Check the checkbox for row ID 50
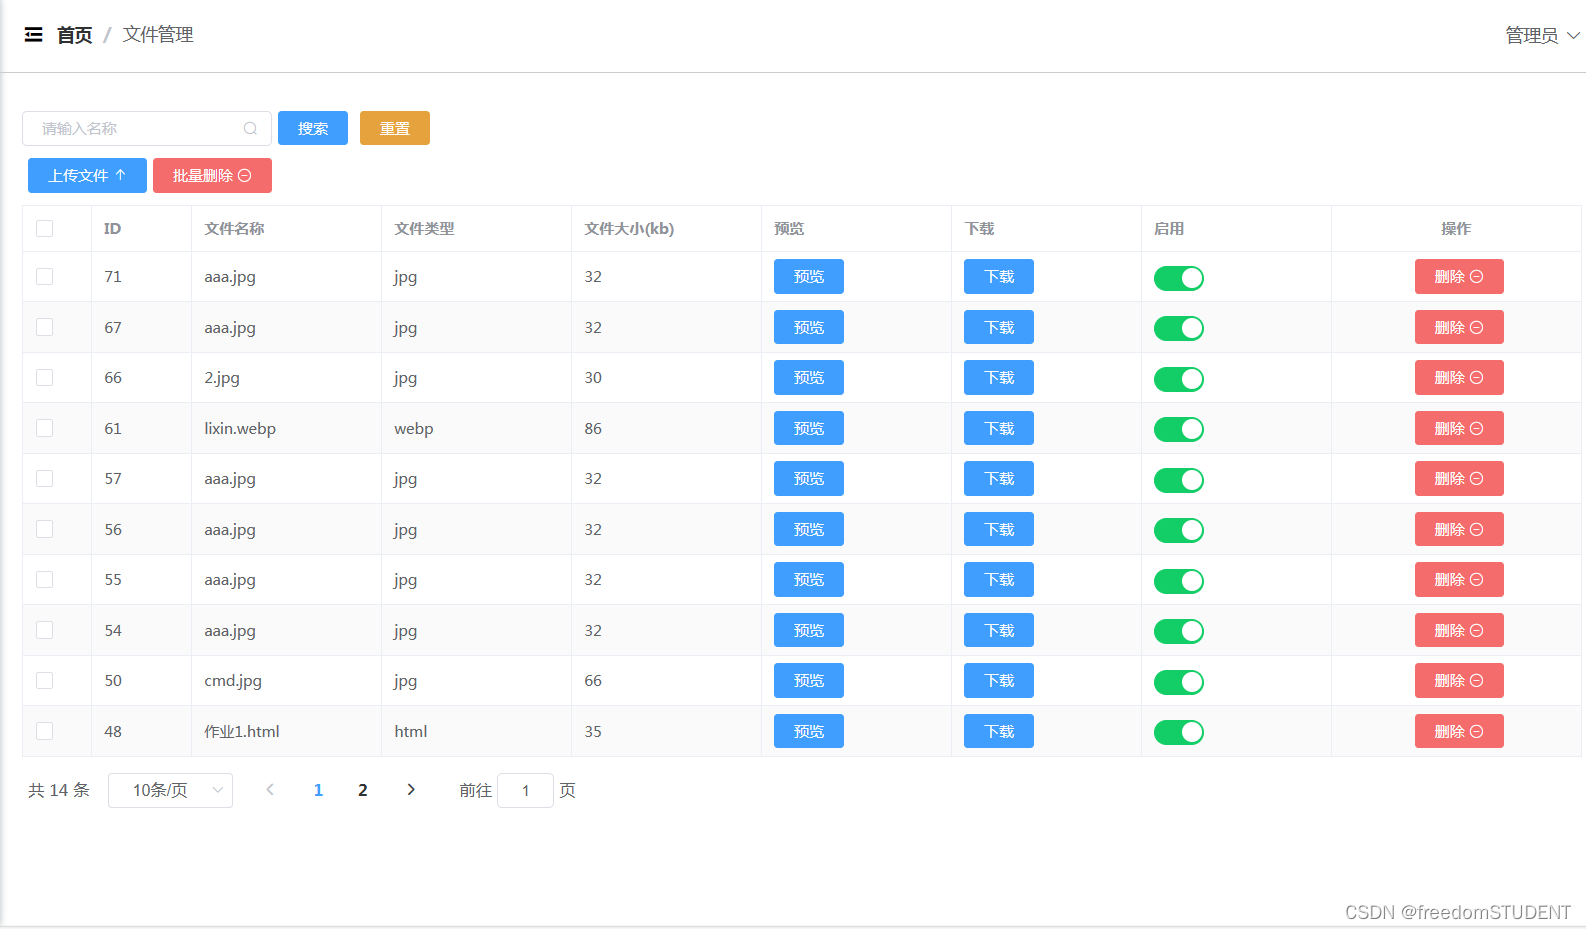The height and width of the screenshot is (929, 1586). coord(44,680)
